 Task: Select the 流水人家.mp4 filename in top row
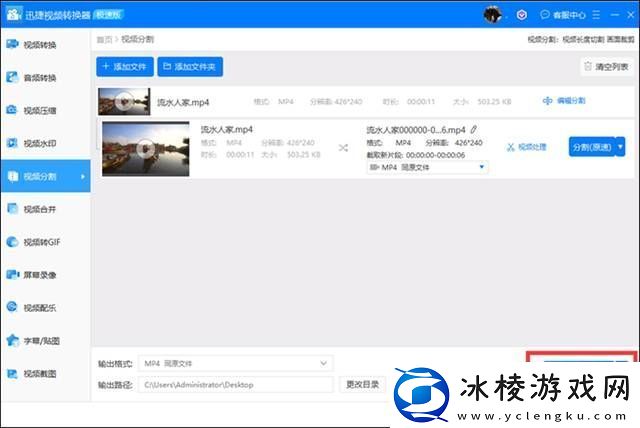tap(183, 102)
